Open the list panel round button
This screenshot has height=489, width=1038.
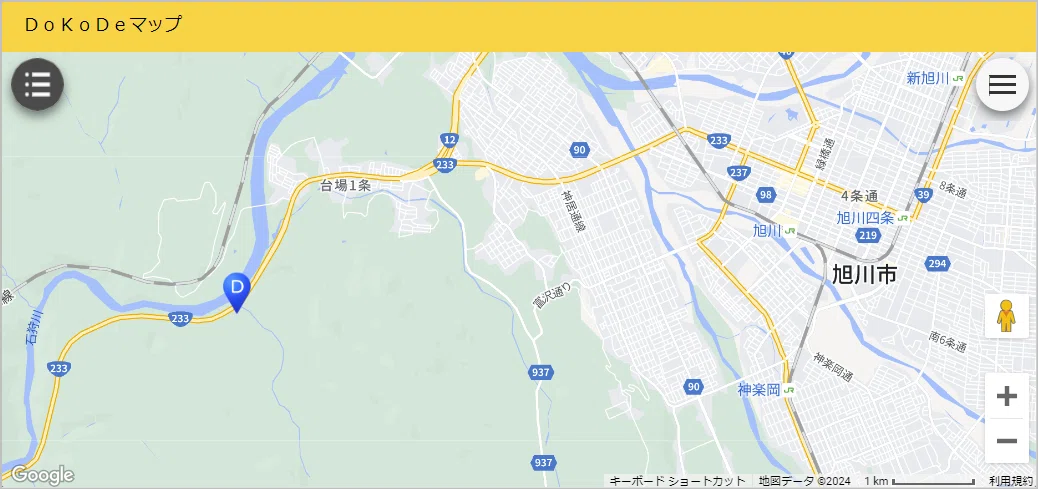tap(38, 85)
